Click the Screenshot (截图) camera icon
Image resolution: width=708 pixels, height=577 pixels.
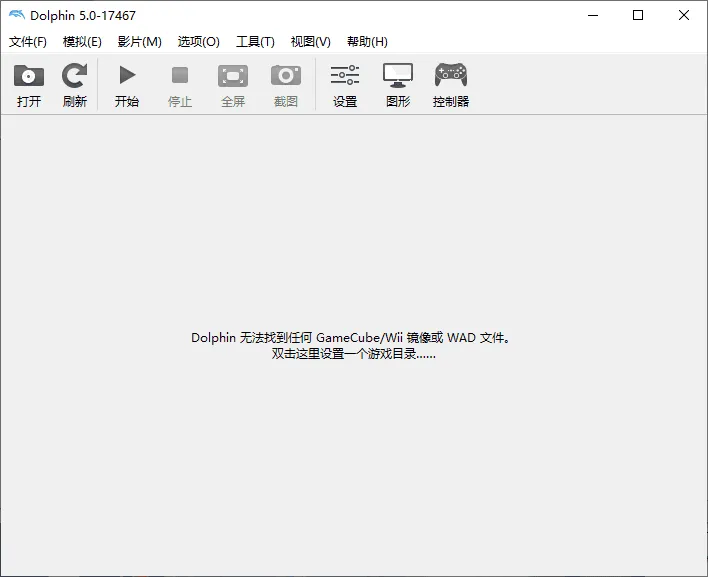click(286, 75)
